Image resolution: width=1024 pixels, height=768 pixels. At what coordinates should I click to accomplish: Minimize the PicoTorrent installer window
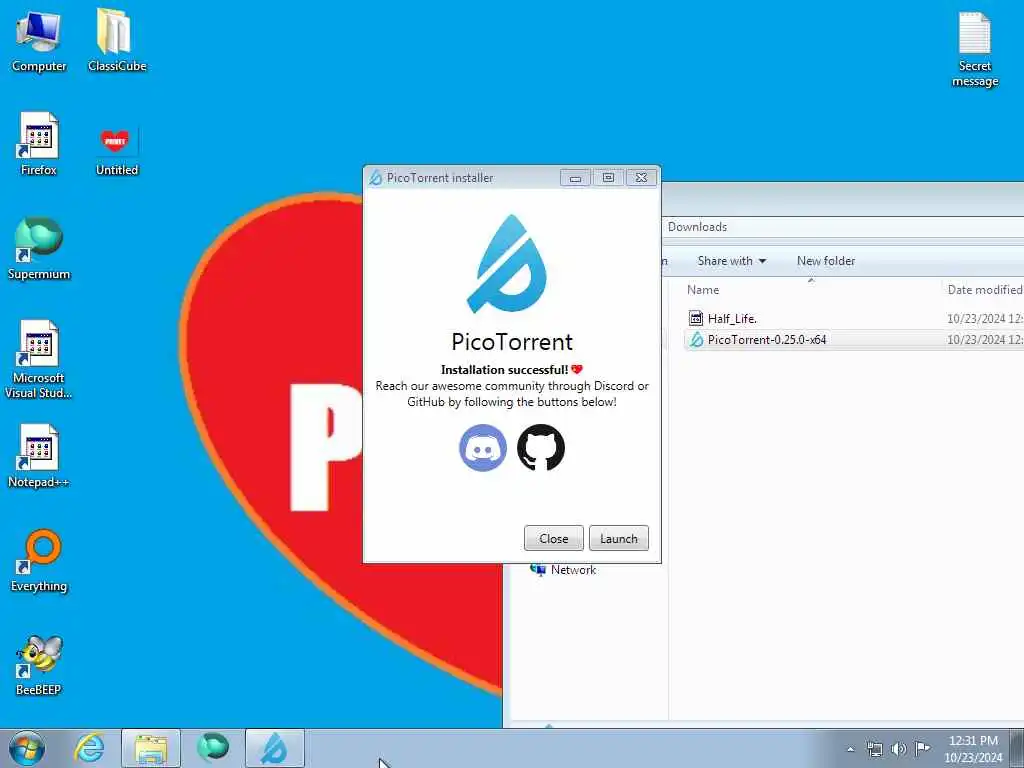[575, 178]
